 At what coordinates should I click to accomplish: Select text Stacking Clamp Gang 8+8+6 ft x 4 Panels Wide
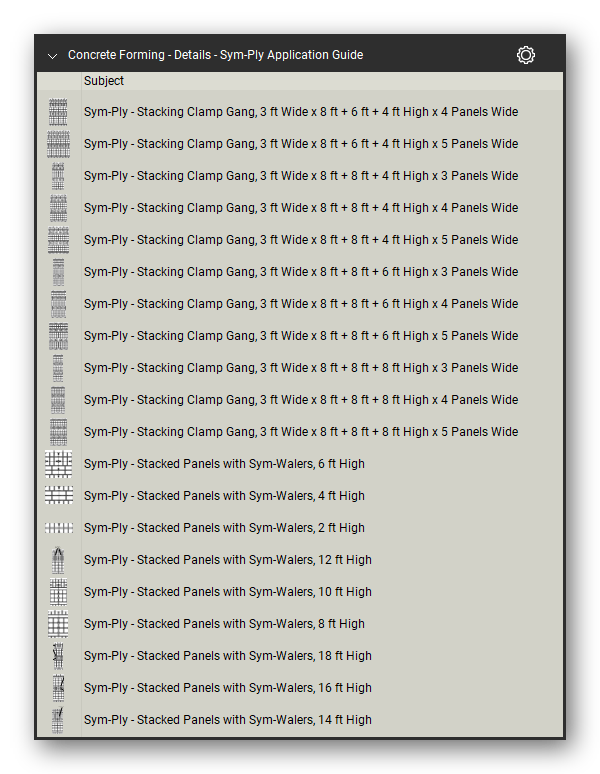(301, 304)
